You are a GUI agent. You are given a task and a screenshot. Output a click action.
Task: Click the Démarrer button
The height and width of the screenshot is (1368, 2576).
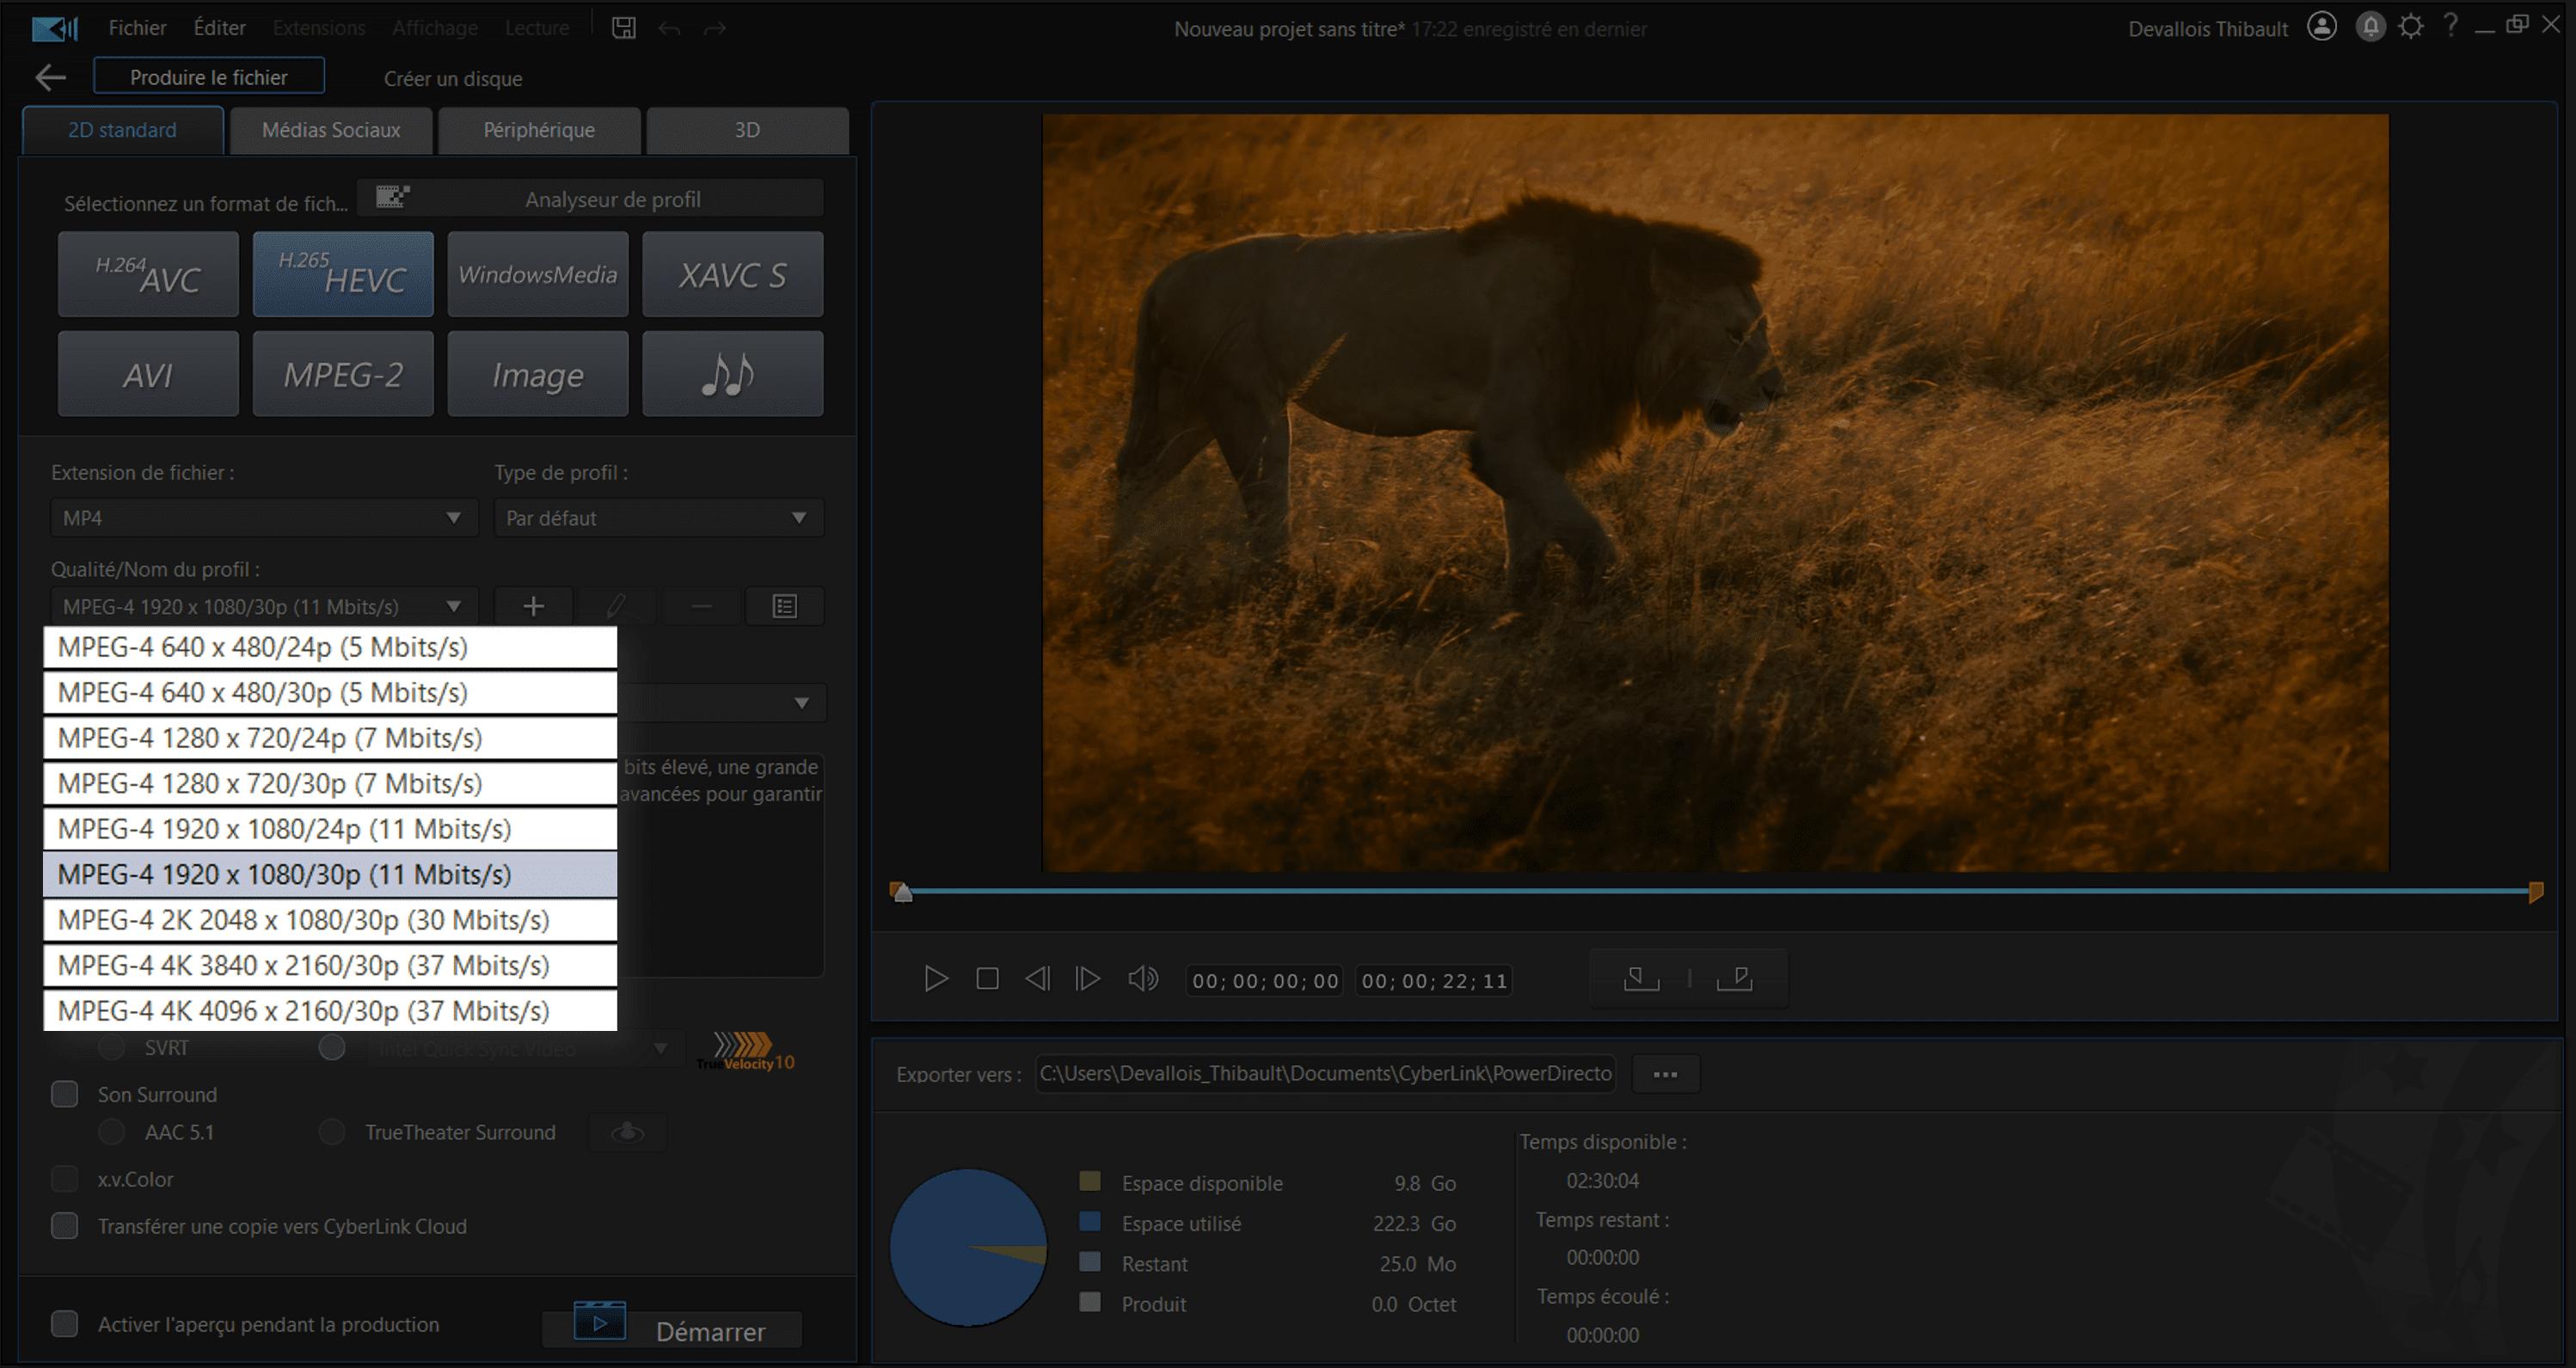672,1330
